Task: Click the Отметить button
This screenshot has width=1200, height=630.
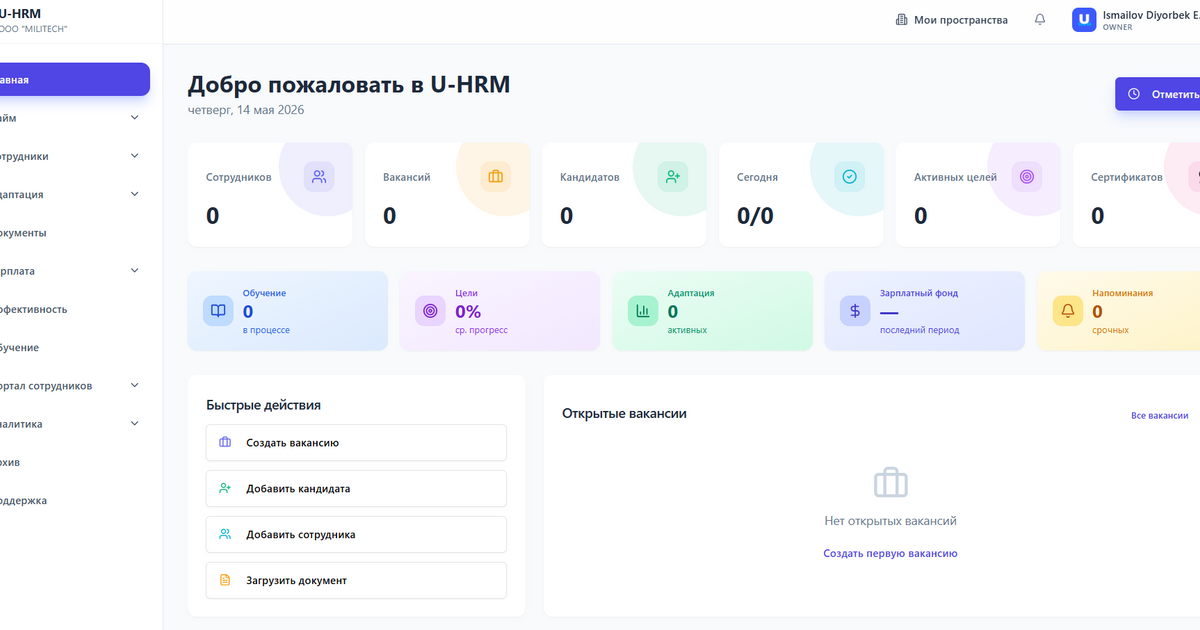Action: pos(1158,94)
